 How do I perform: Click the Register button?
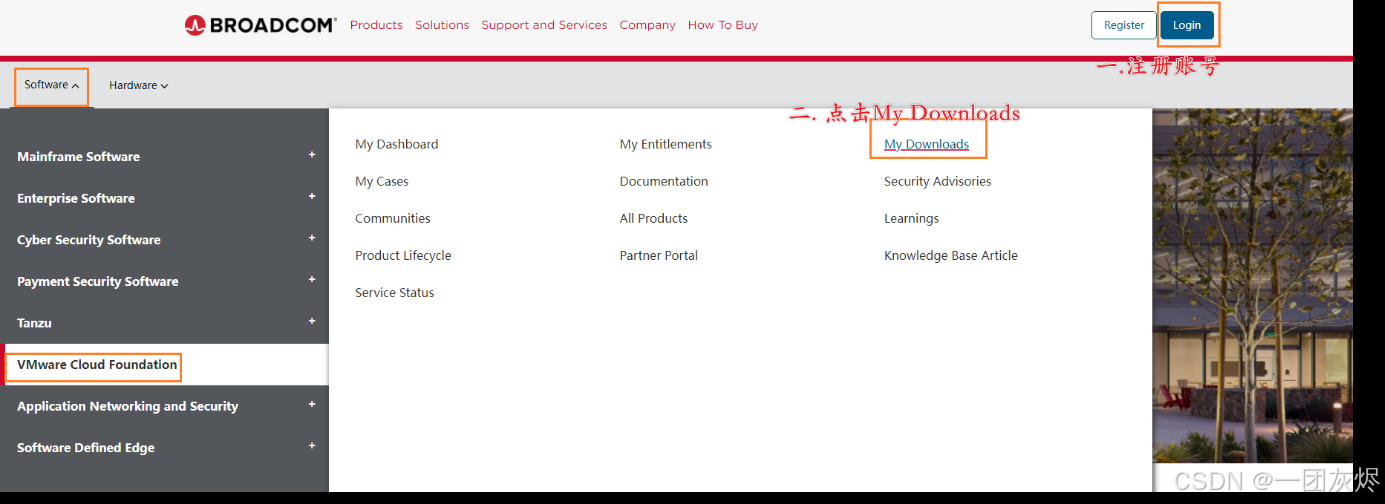pyautogui.click(x=1124, y=25)
